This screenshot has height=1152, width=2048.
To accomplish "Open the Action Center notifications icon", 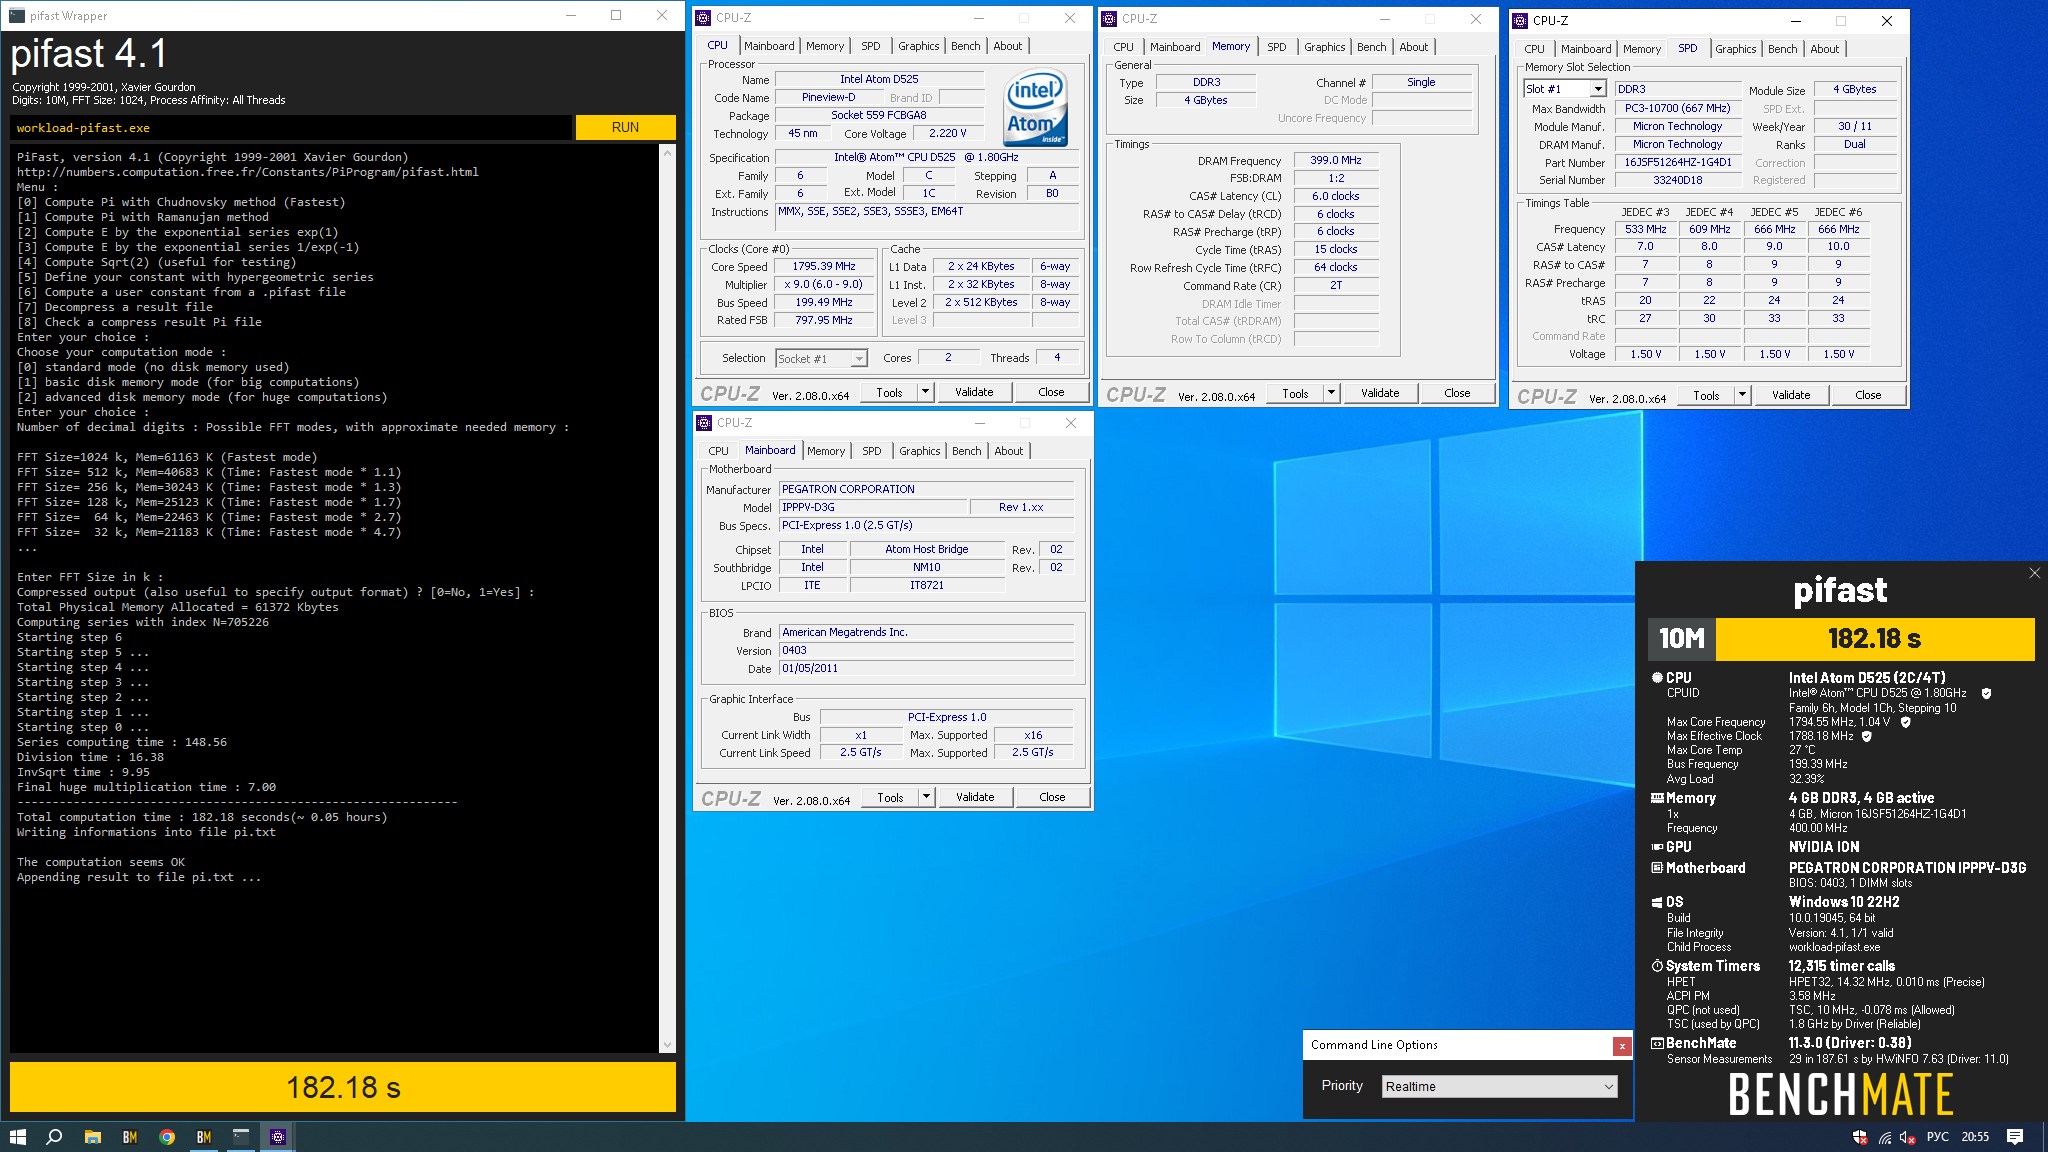I will 2015,1137.
